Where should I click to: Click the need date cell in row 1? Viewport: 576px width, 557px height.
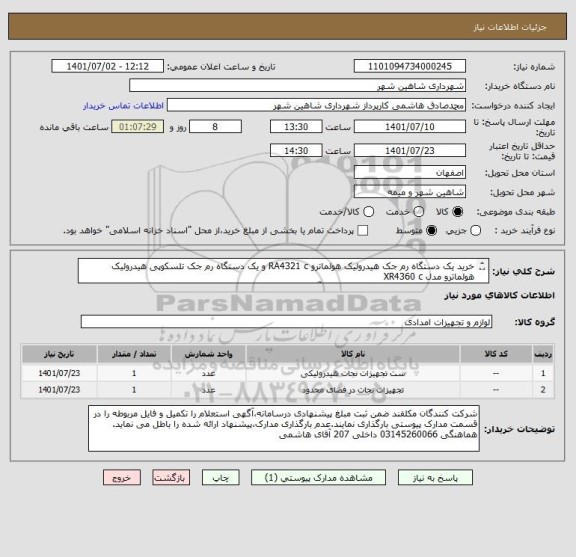coord(59,373)
